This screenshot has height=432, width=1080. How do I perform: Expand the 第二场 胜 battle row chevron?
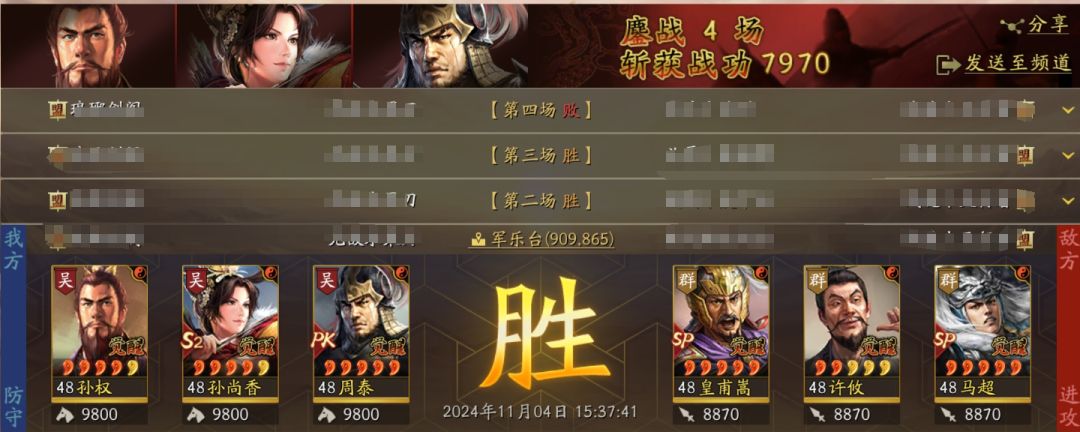(1068, 200)
